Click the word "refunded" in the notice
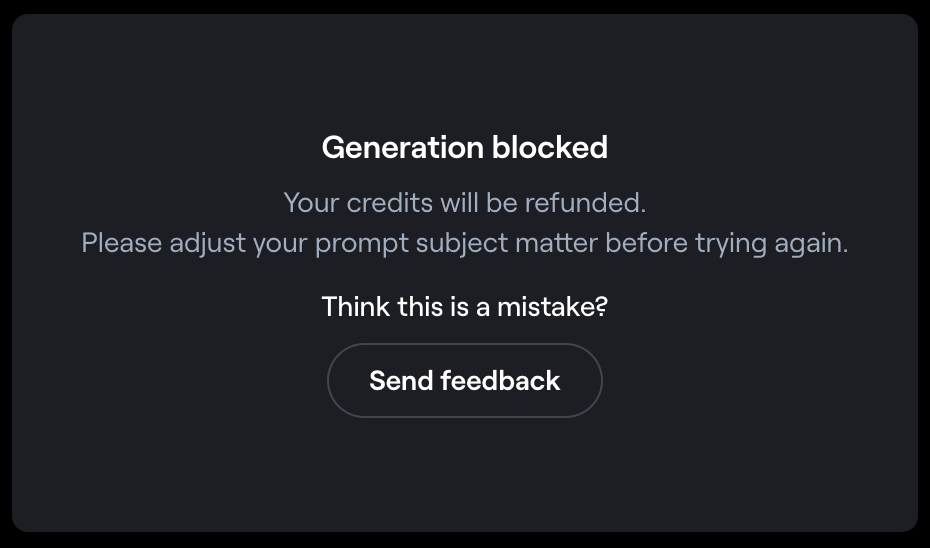The width and height of the screenshot is (930, 548). [x=592, y=203]
